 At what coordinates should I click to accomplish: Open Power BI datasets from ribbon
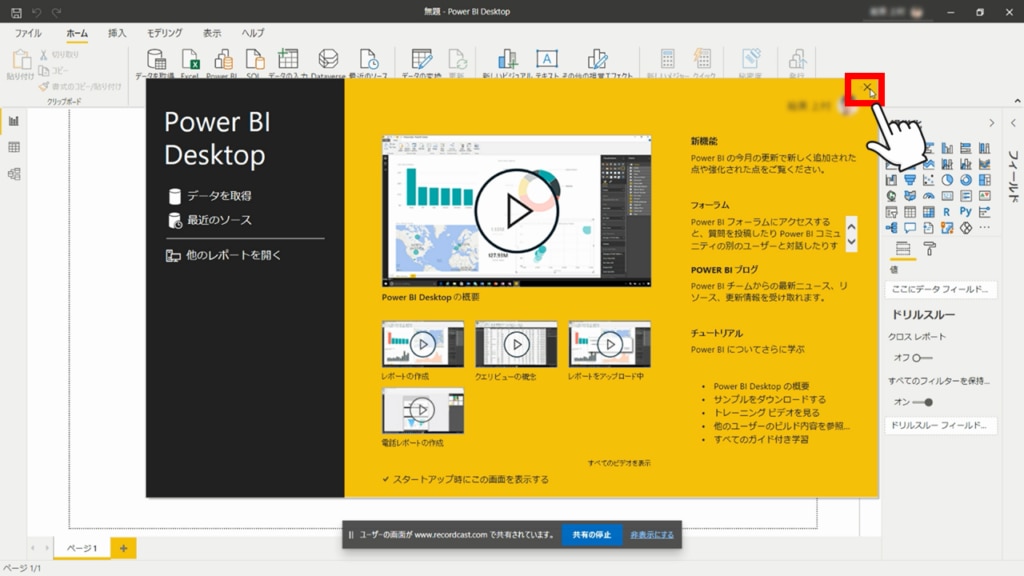[223, 60]
